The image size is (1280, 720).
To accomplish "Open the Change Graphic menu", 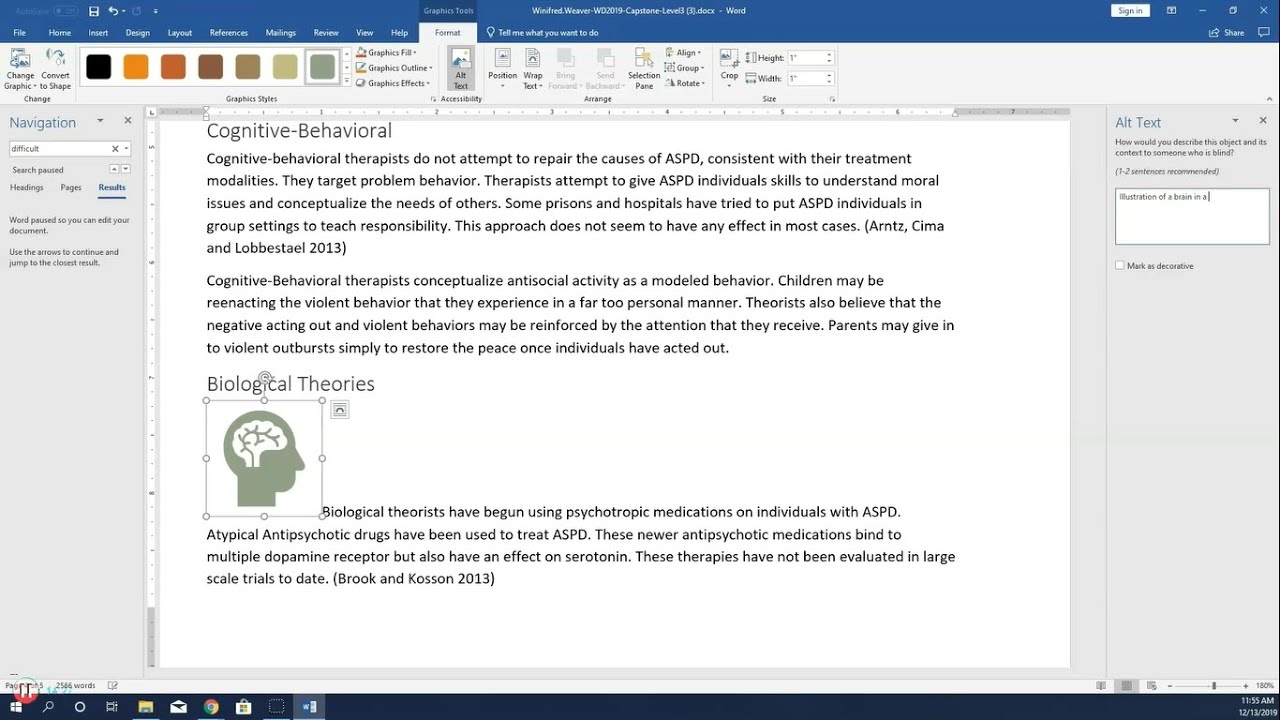I will pos(19,69).
